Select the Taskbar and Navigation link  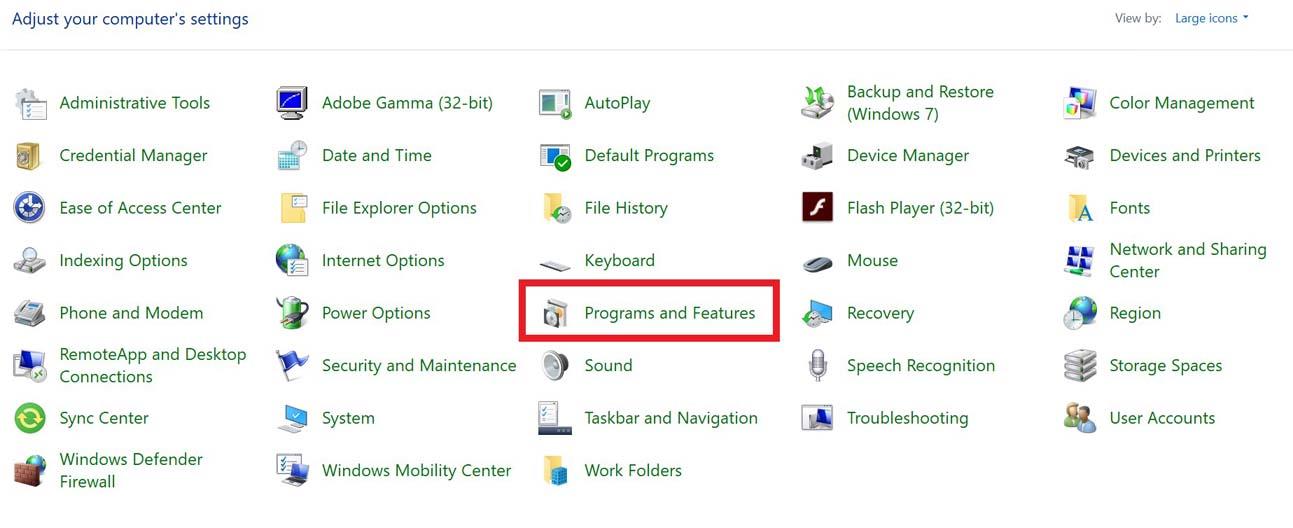click(x=671, y=418)
